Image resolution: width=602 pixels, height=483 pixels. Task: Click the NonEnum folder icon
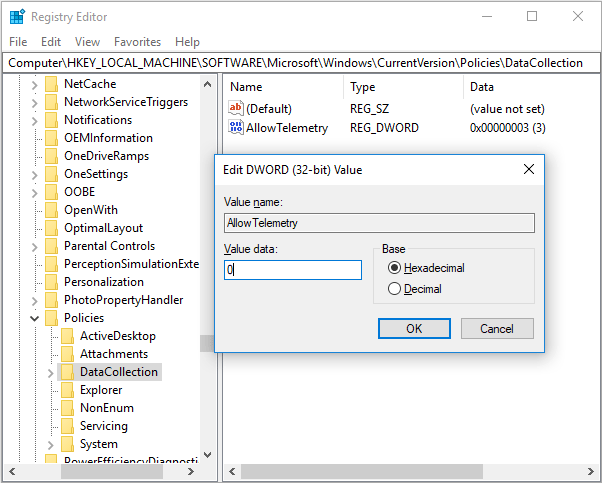(x=67, y=408)
